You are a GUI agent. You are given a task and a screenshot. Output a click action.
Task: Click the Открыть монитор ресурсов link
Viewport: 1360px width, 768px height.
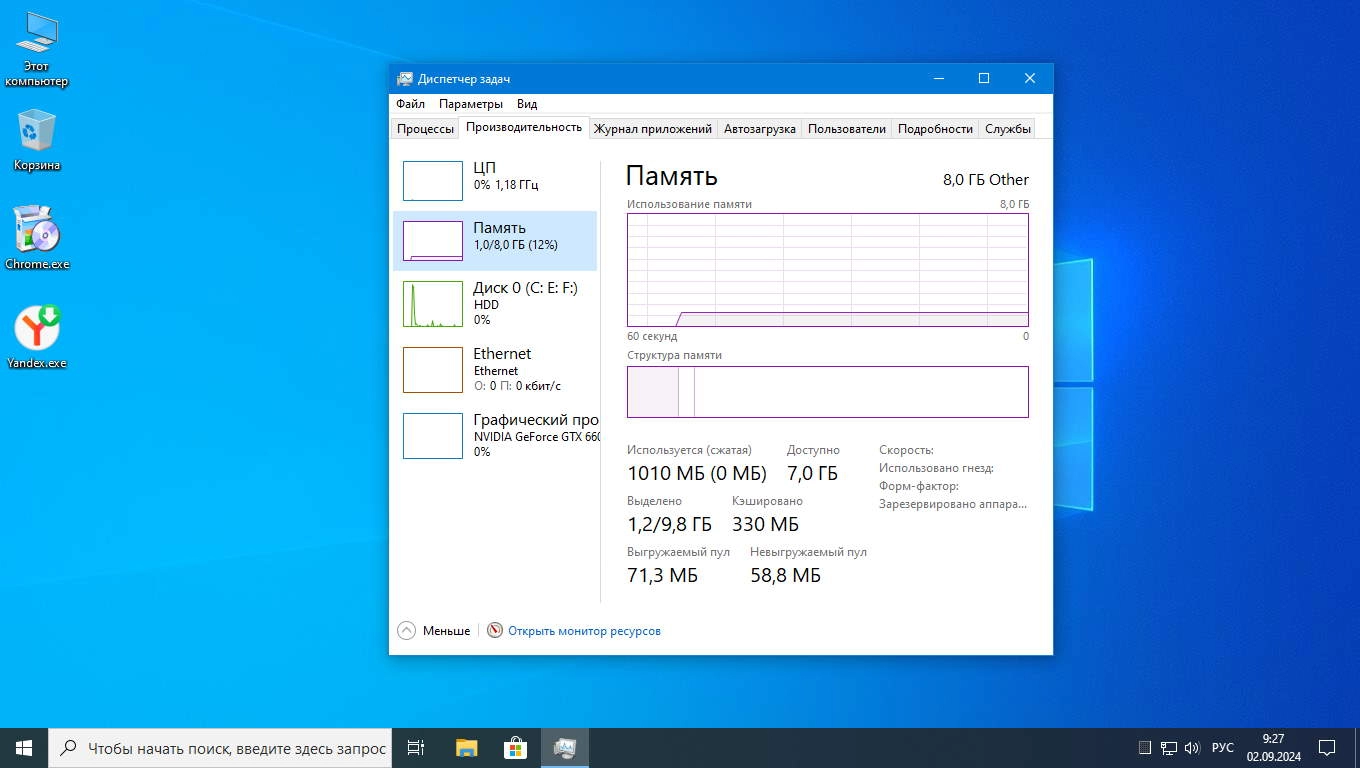point(584,631)
